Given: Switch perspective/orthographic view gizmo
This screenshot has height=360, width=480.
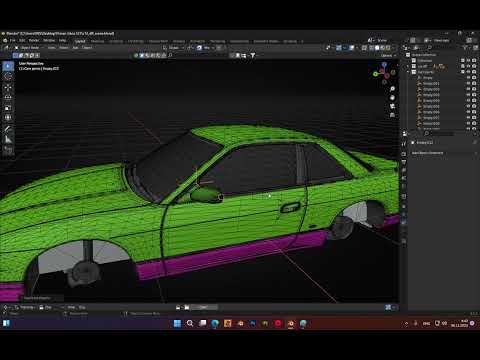Looking at the screenshot, I should click(x=392, y=115).
